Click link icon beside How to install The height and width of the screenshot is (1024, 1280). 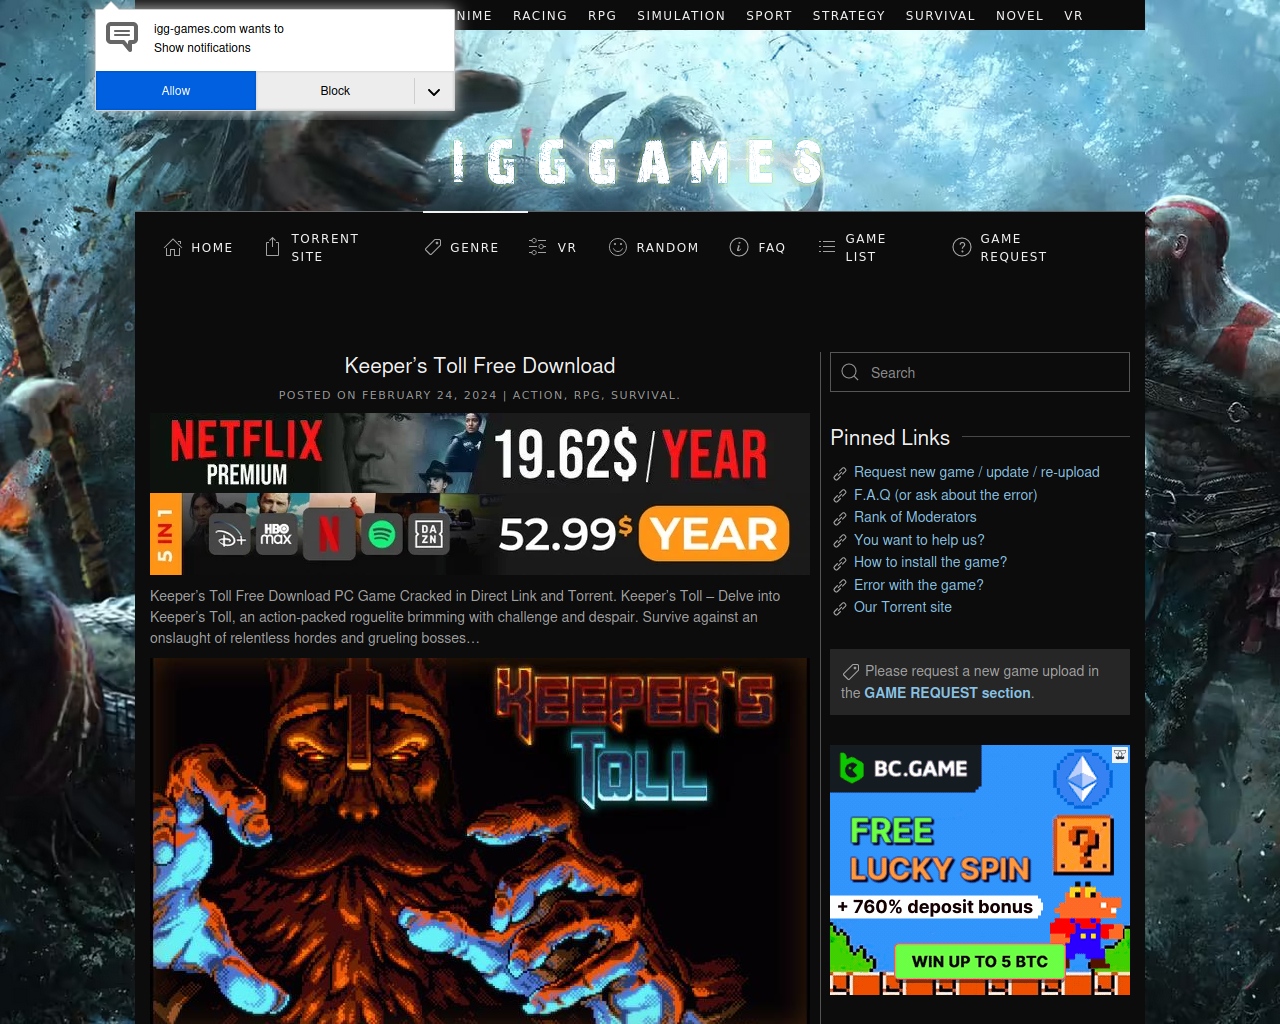840,563
